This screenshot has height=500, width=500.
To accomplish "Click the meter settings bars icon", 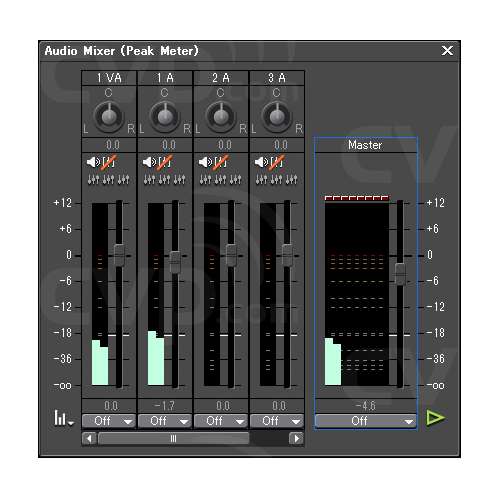I will [63, 418].
